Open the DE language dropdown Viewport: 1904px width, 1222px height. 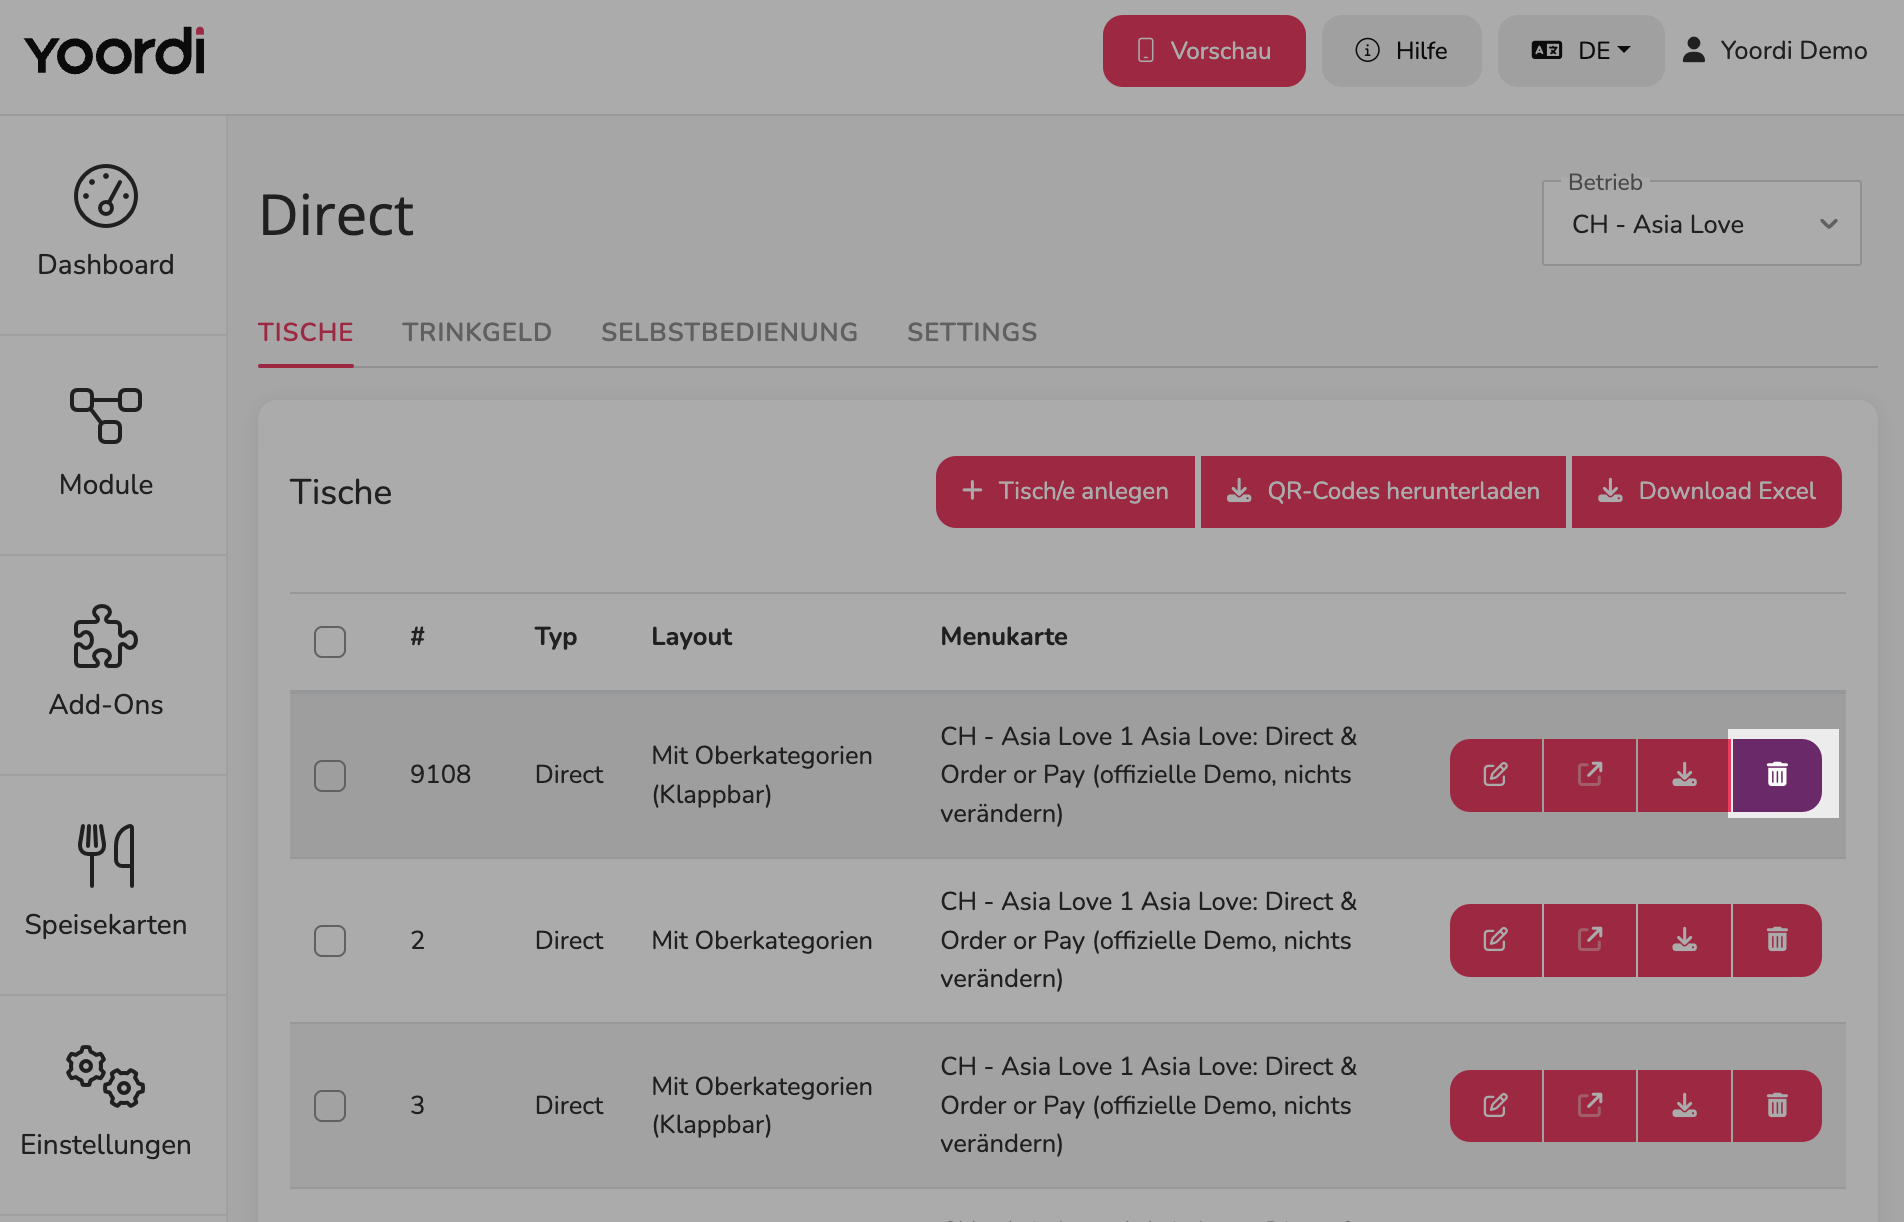click(x=1581, y=51)
